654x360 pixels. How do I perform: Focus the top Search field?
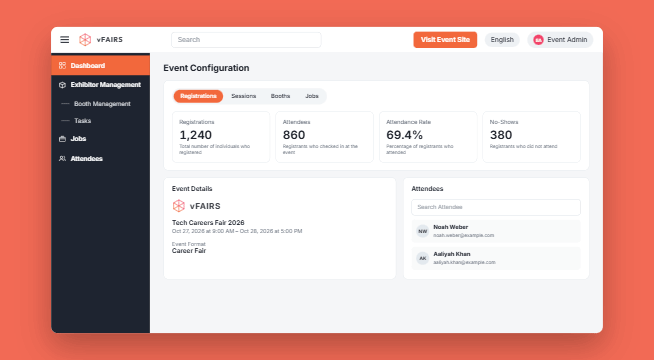(x=246, y=40)
